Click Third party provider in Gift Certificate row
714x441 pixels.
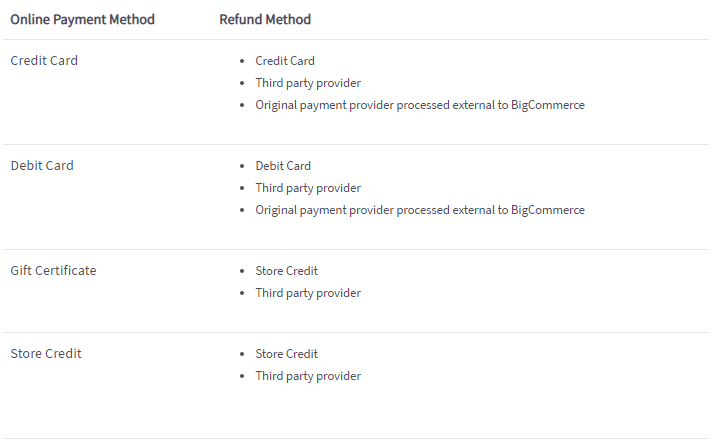[x=308, y=293]
